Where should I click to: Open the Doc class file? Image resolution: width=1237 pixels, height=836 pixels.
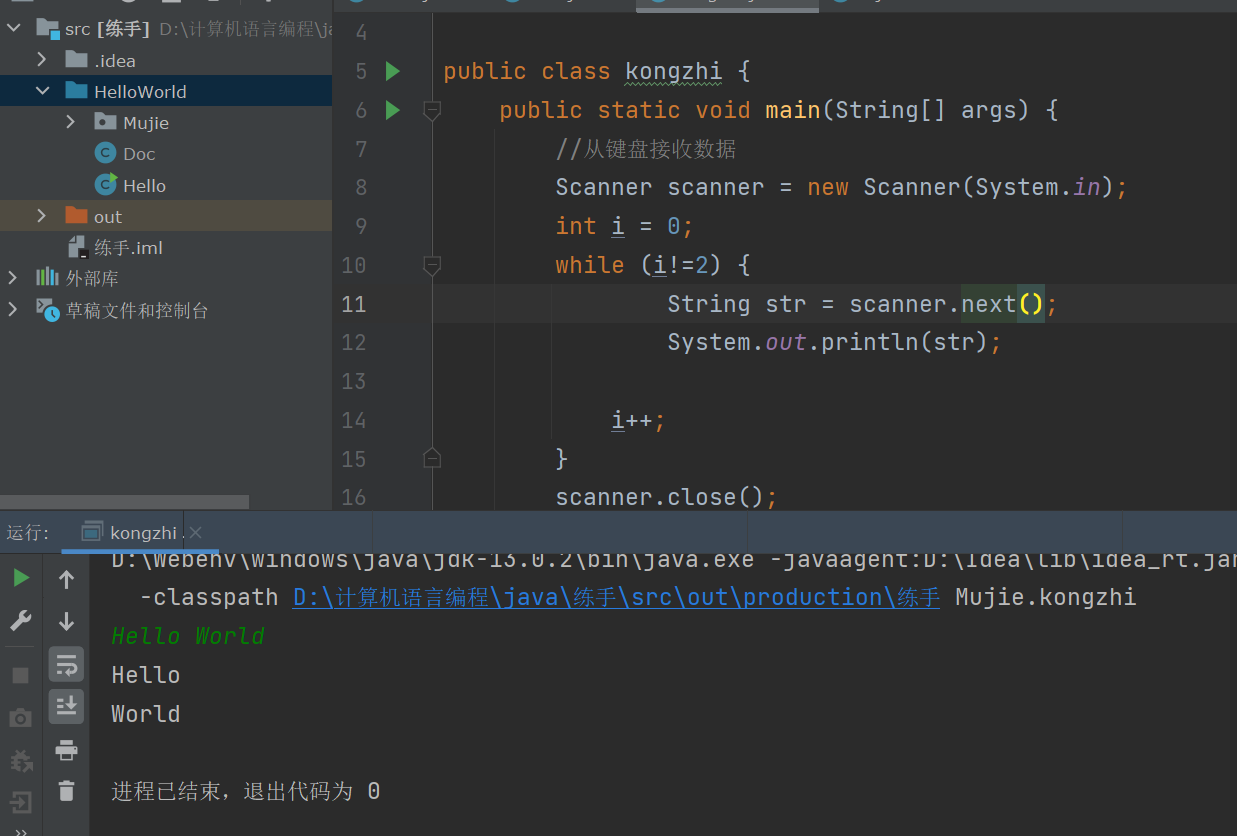coord(139,154)
